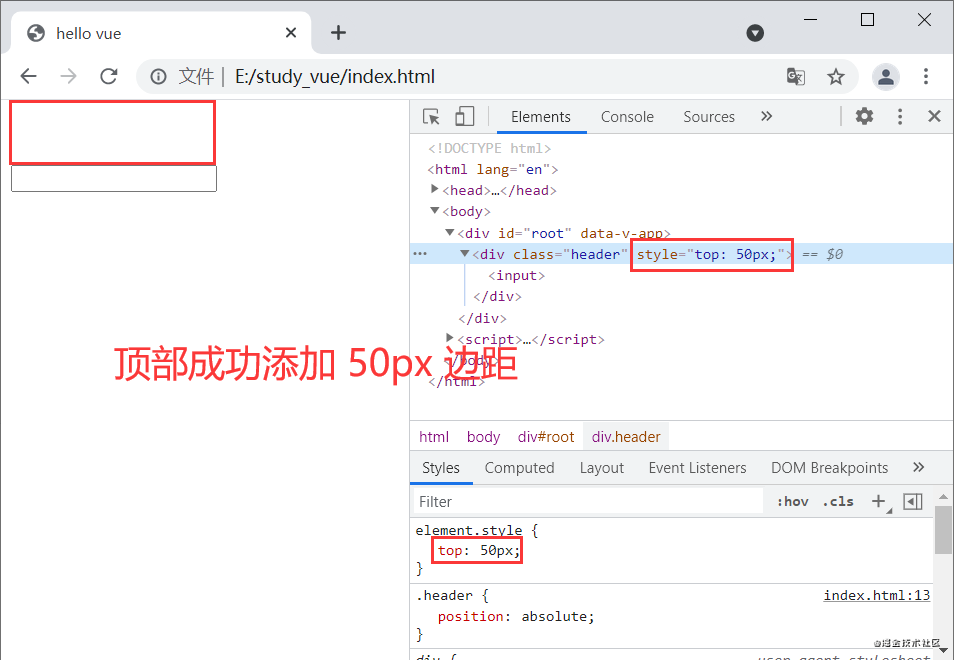Edit the position: absolute declaration
The image size is (954, 660).
516,616
